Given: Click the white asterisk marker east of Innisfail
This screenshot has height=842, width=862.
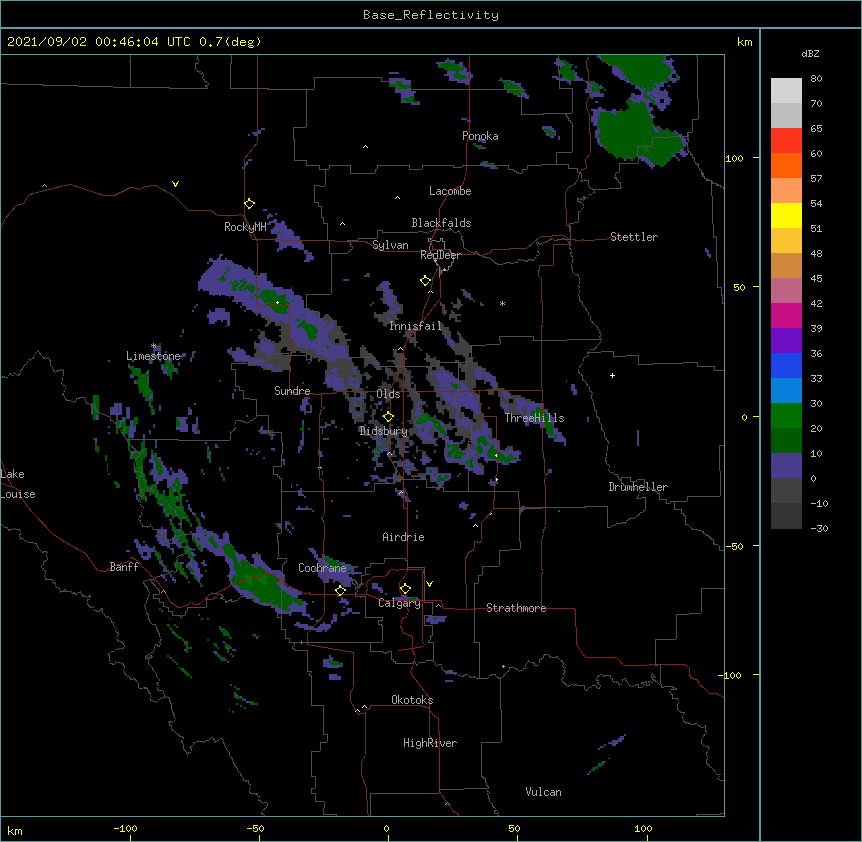Looking at the screenshot, I should (502, 303).
